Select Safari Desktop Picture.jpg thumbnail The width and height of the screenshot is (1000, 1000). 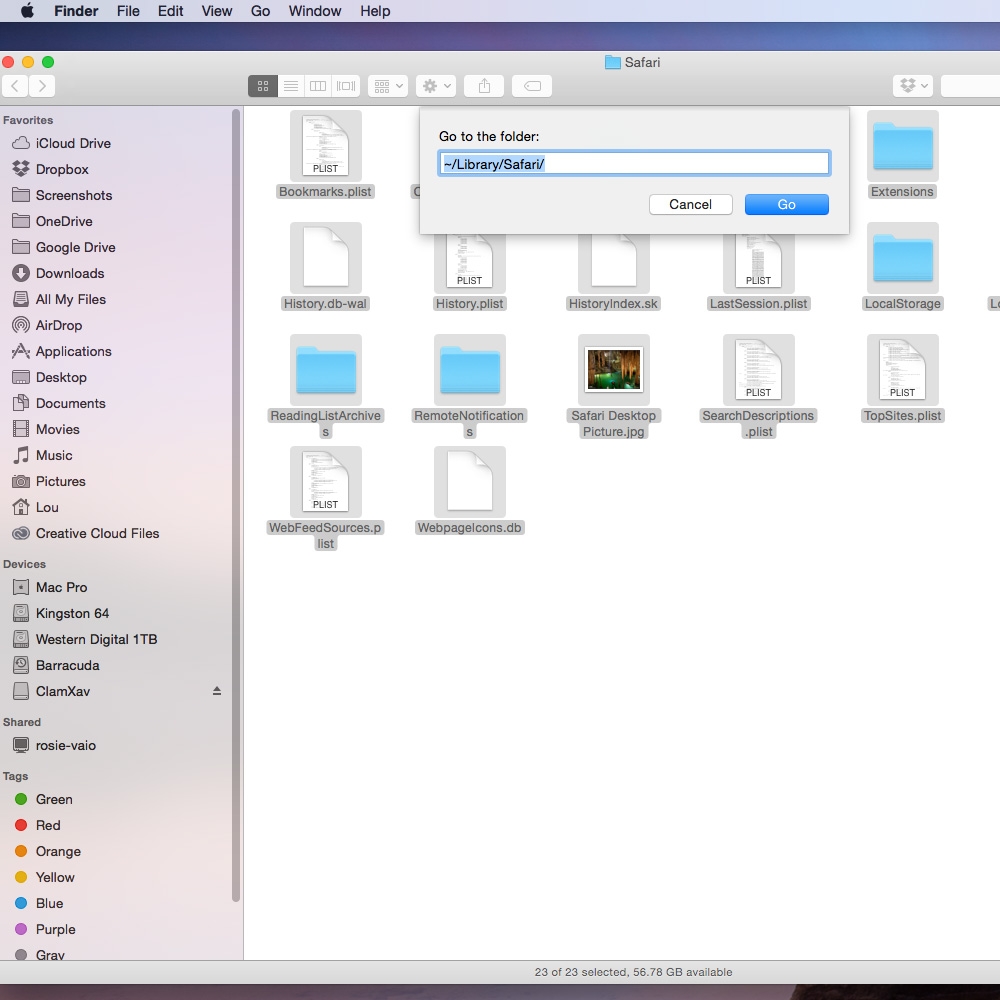click(x=614, y=370)
